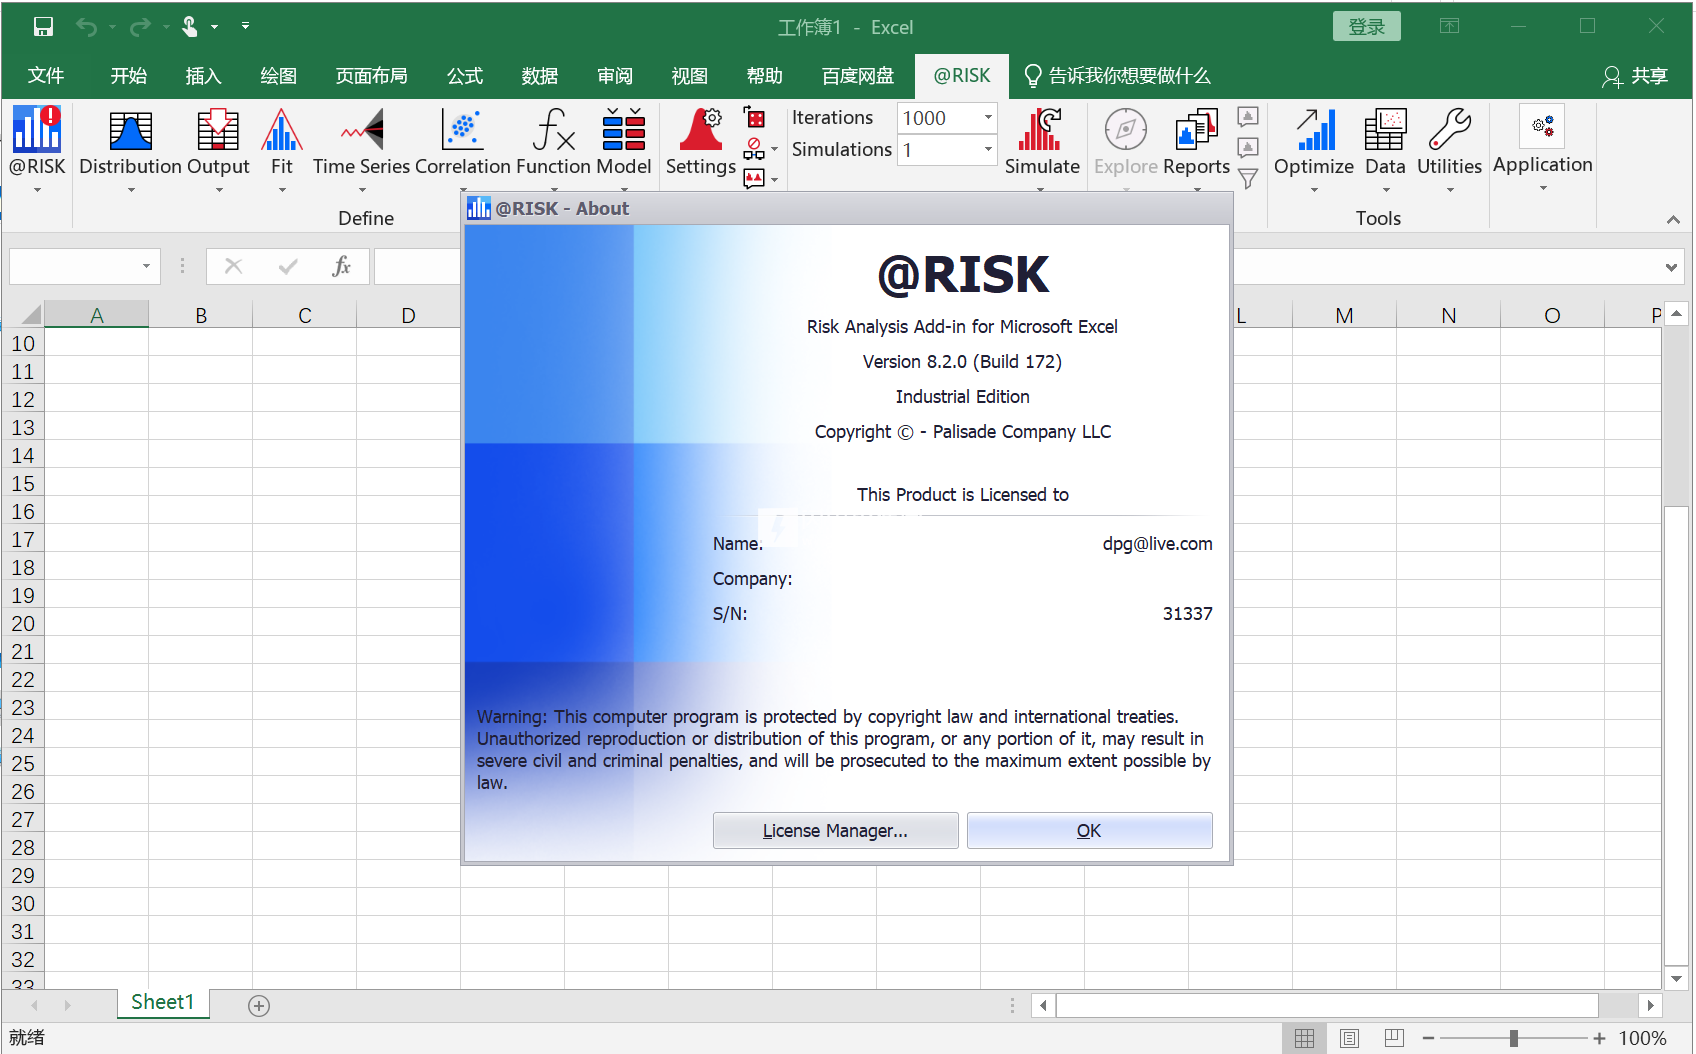
Task: Open the 文件 tab
Action: (x=46, y=76)
